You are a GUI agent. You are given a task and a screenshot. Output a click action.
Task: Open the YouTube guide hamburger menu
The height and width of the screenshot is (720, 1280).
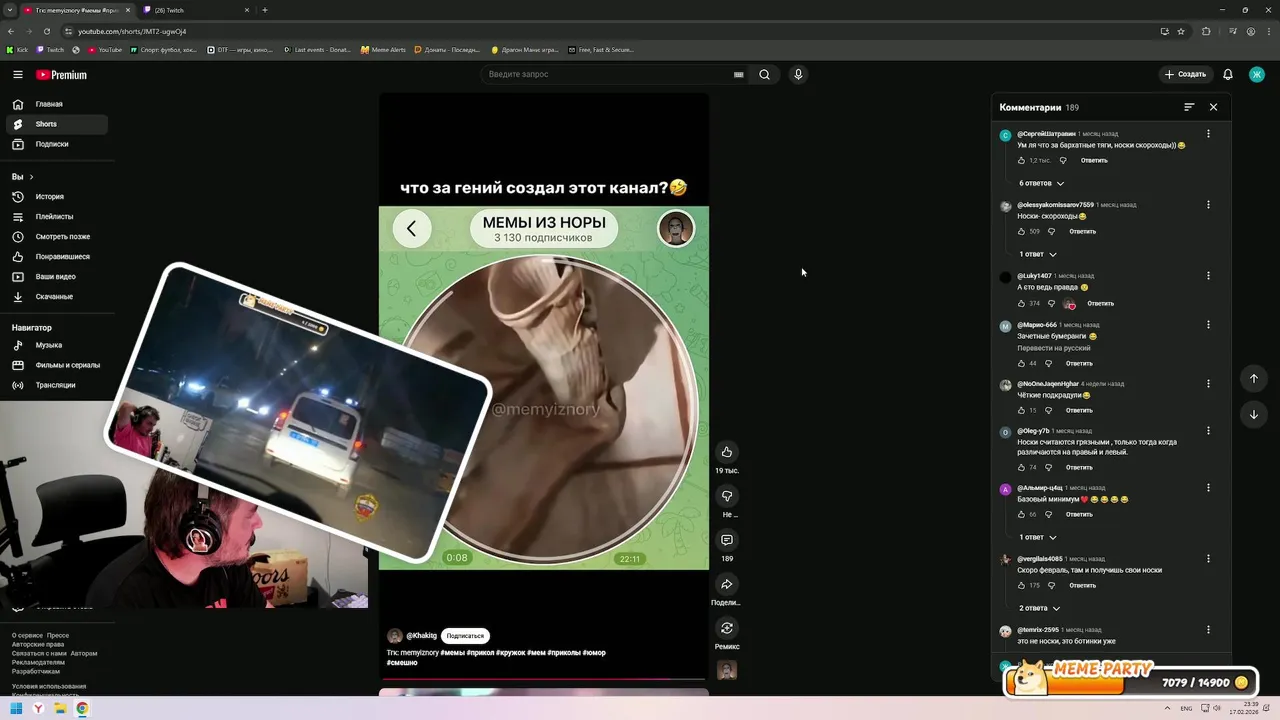click(x=18, y=74)
